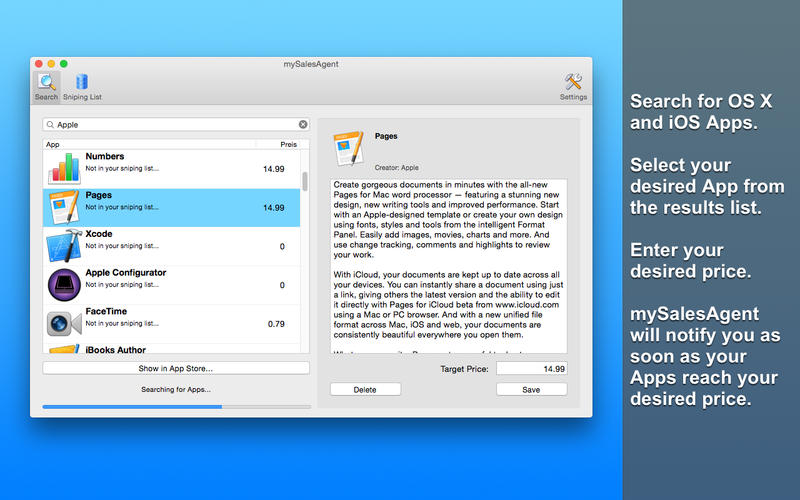
Task: Sort by the Preis column header
Action: point(288,144)
